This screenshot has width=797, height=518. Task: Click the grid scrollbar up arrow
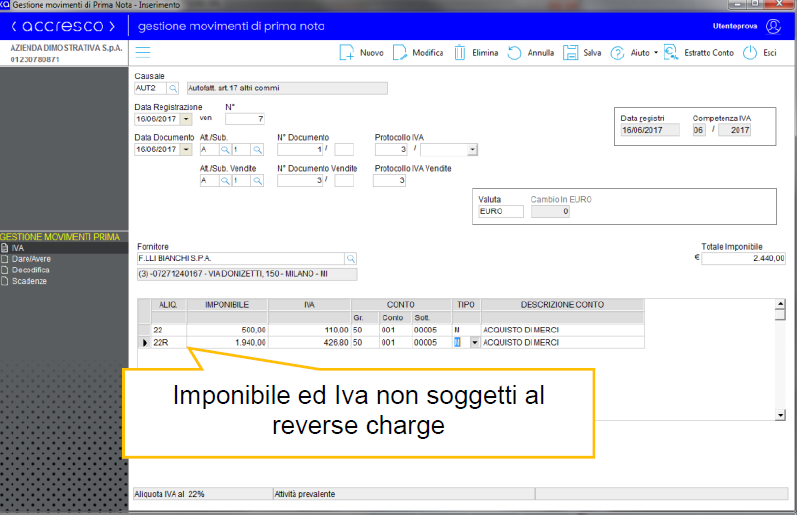click(x=780, y=304)
